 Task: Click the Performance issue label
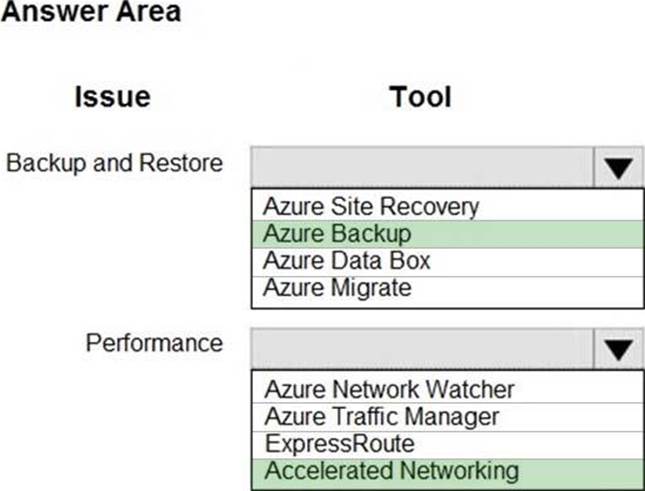tap(154, 343)
